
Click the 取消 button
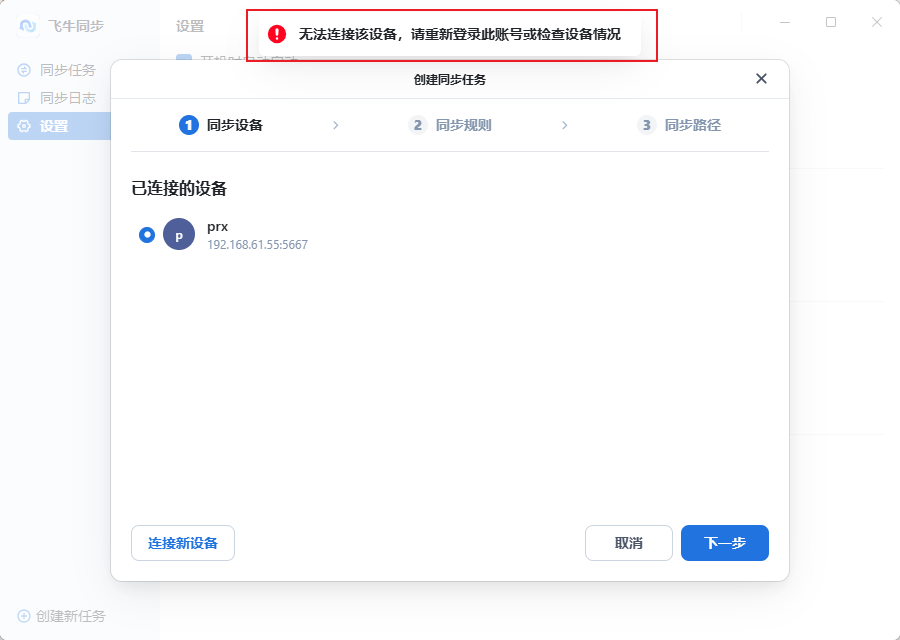click(x=629, y=543)
